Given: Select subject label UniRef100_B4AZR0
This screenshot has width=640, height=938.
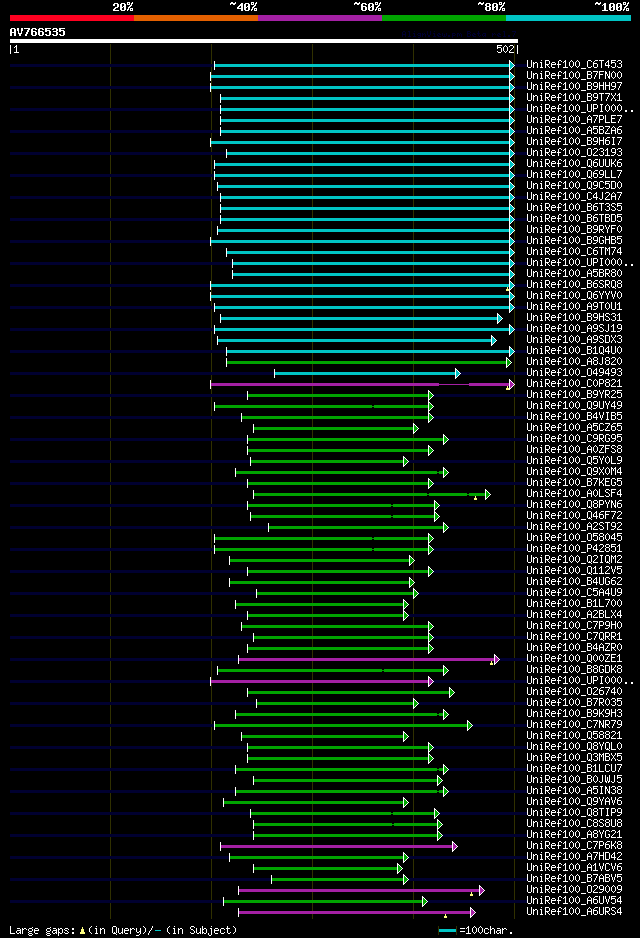Looking at the screenshot, I should 574,648.
